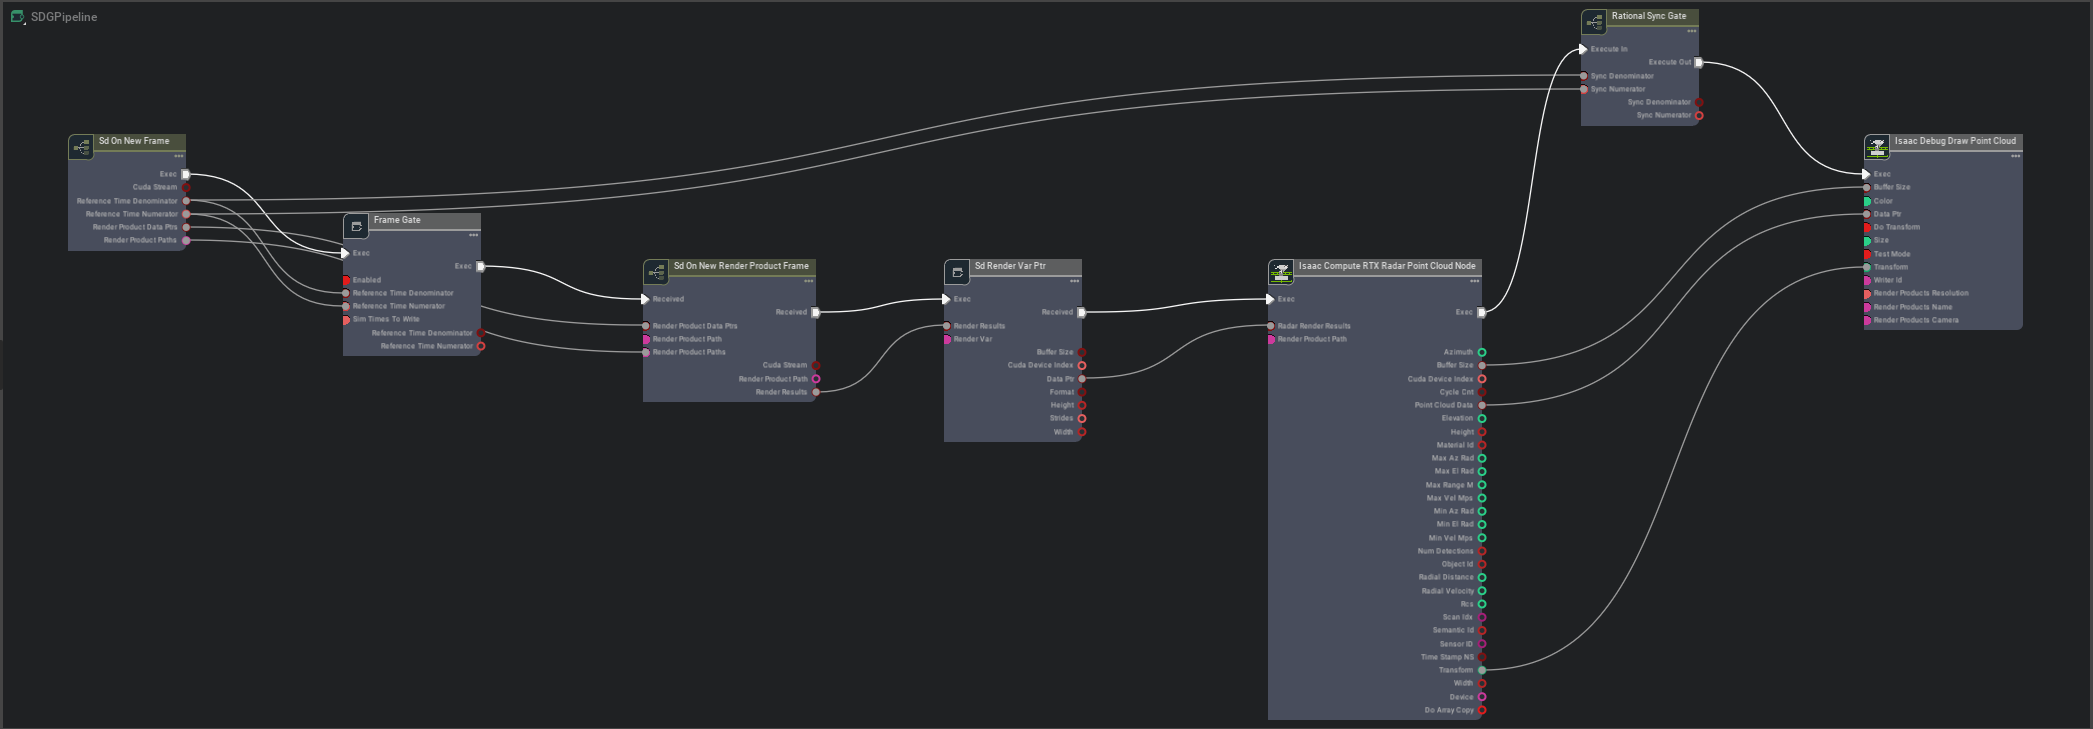This screenshot has width=2093, height=729.
Task: Select the Frame Gate node icon
Action: click(356, 226)
